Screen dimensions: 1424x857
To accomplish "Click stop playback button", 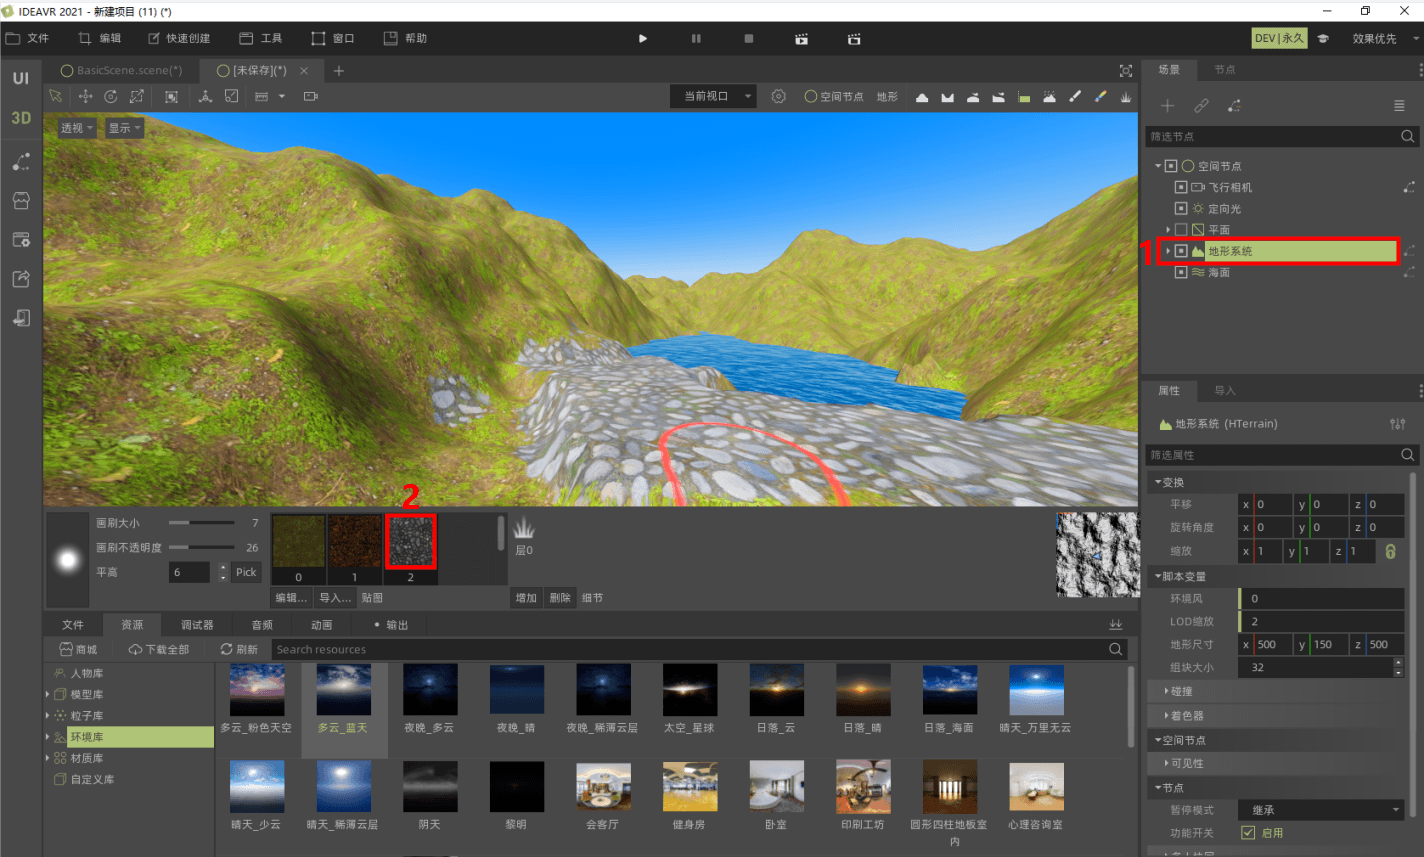I will 749,38.
